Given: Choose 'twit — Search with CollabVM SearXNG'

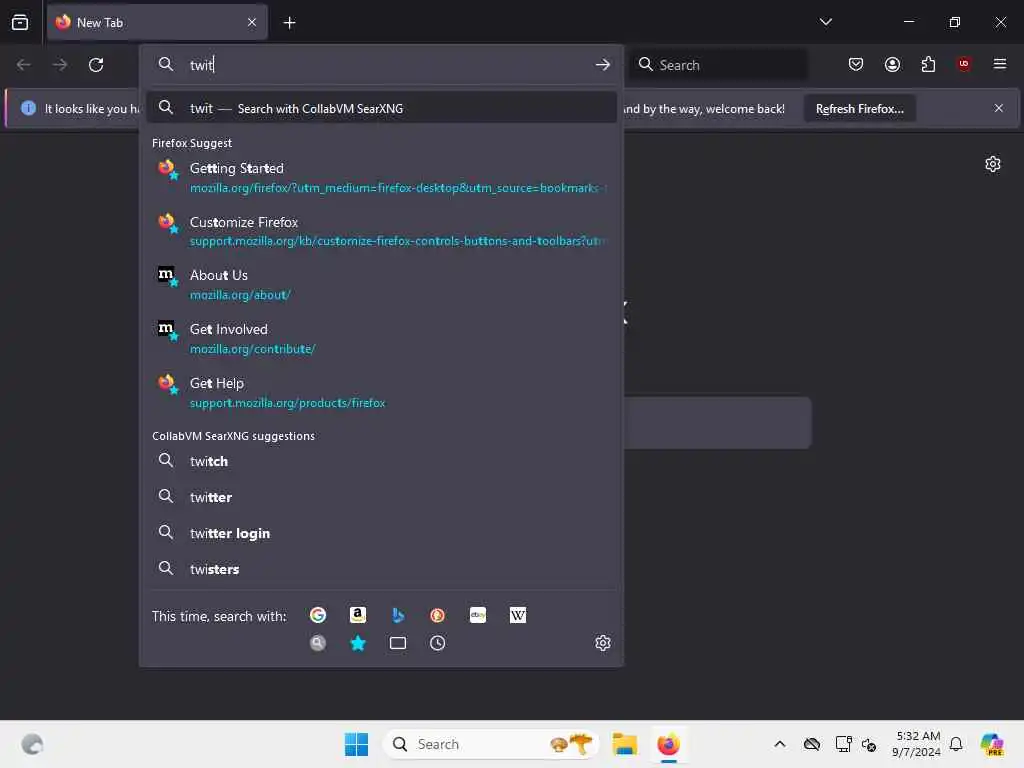Looking at the screenshot, I should (382, 108).
